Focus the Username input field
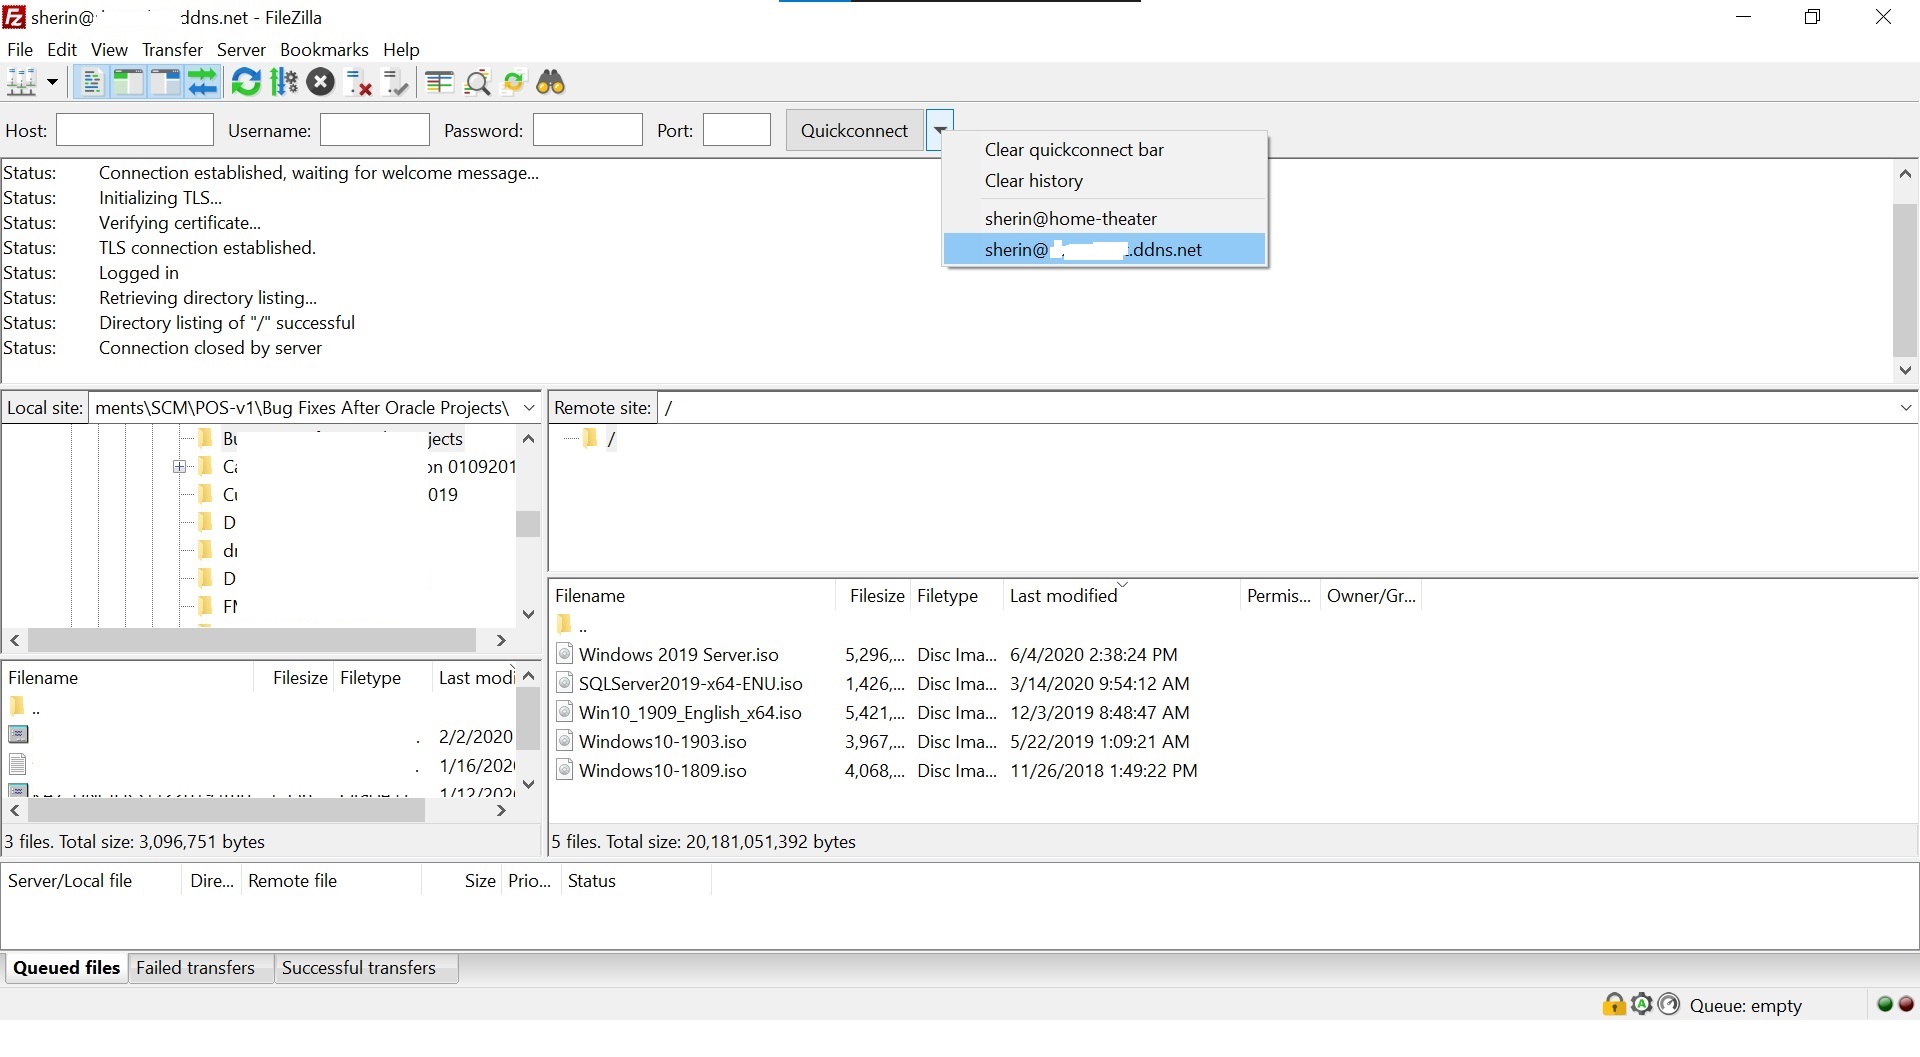The image size is (1920, 1057). (375, 130)
